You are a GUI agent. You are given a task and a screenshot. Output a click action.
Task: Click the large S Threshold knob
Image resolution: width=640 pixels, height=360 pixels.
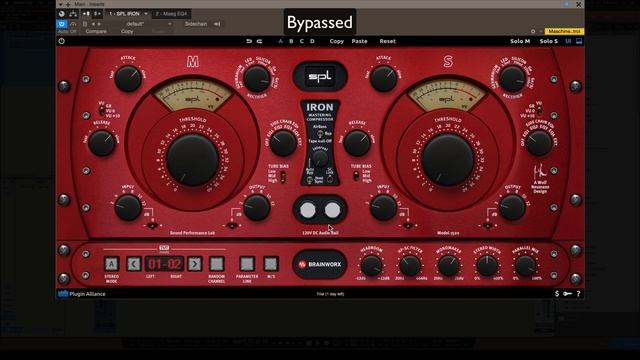(448, 160)
